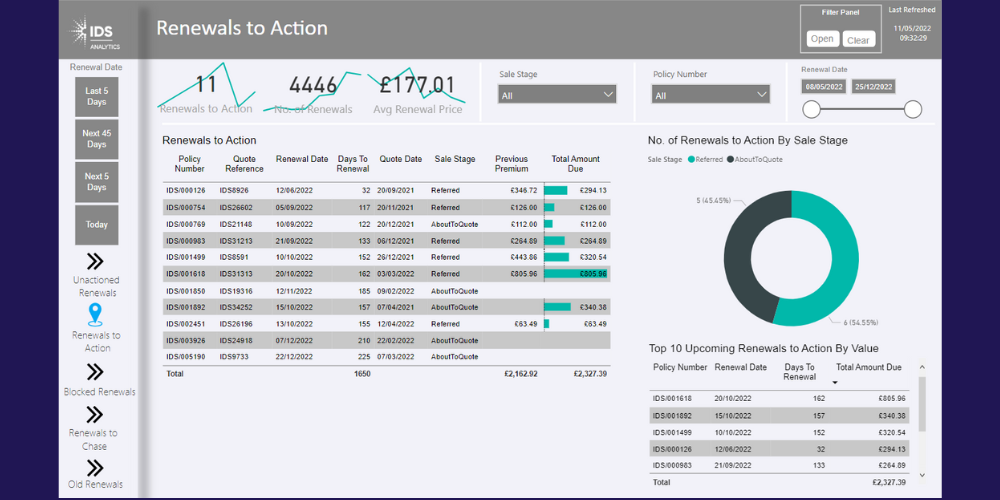Select the Next 5 Days filter
This screenshot has width=1000, height=500.
click(x=96, y=182)
